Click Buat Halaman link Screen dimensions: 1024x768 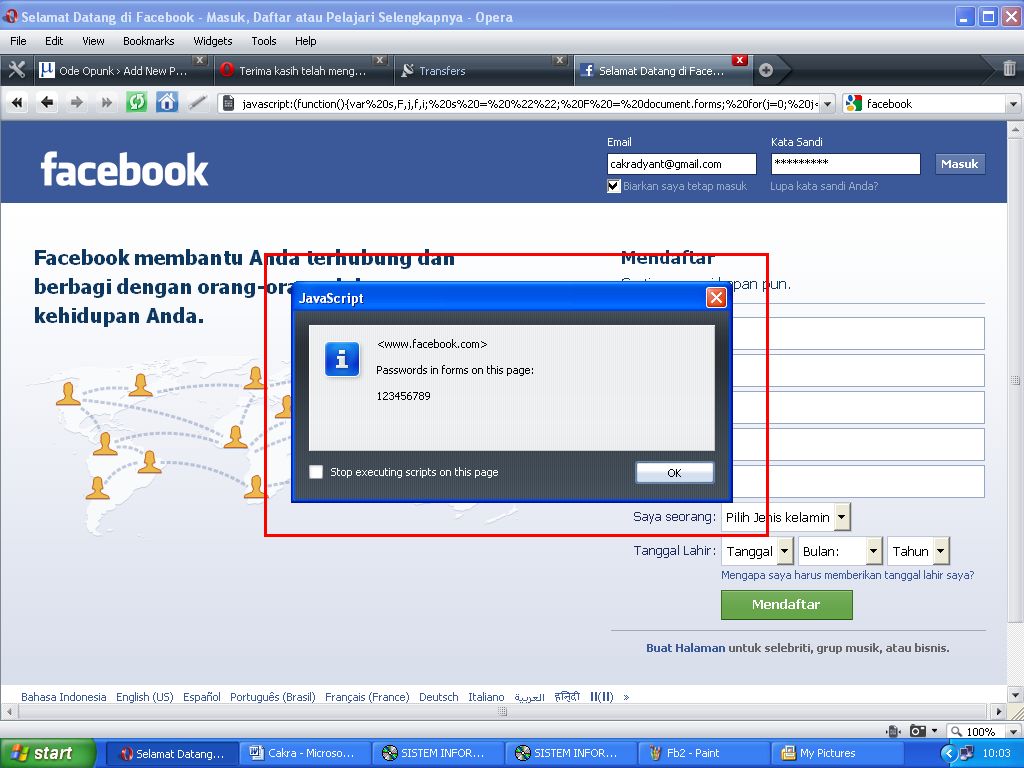coord(686,648)
